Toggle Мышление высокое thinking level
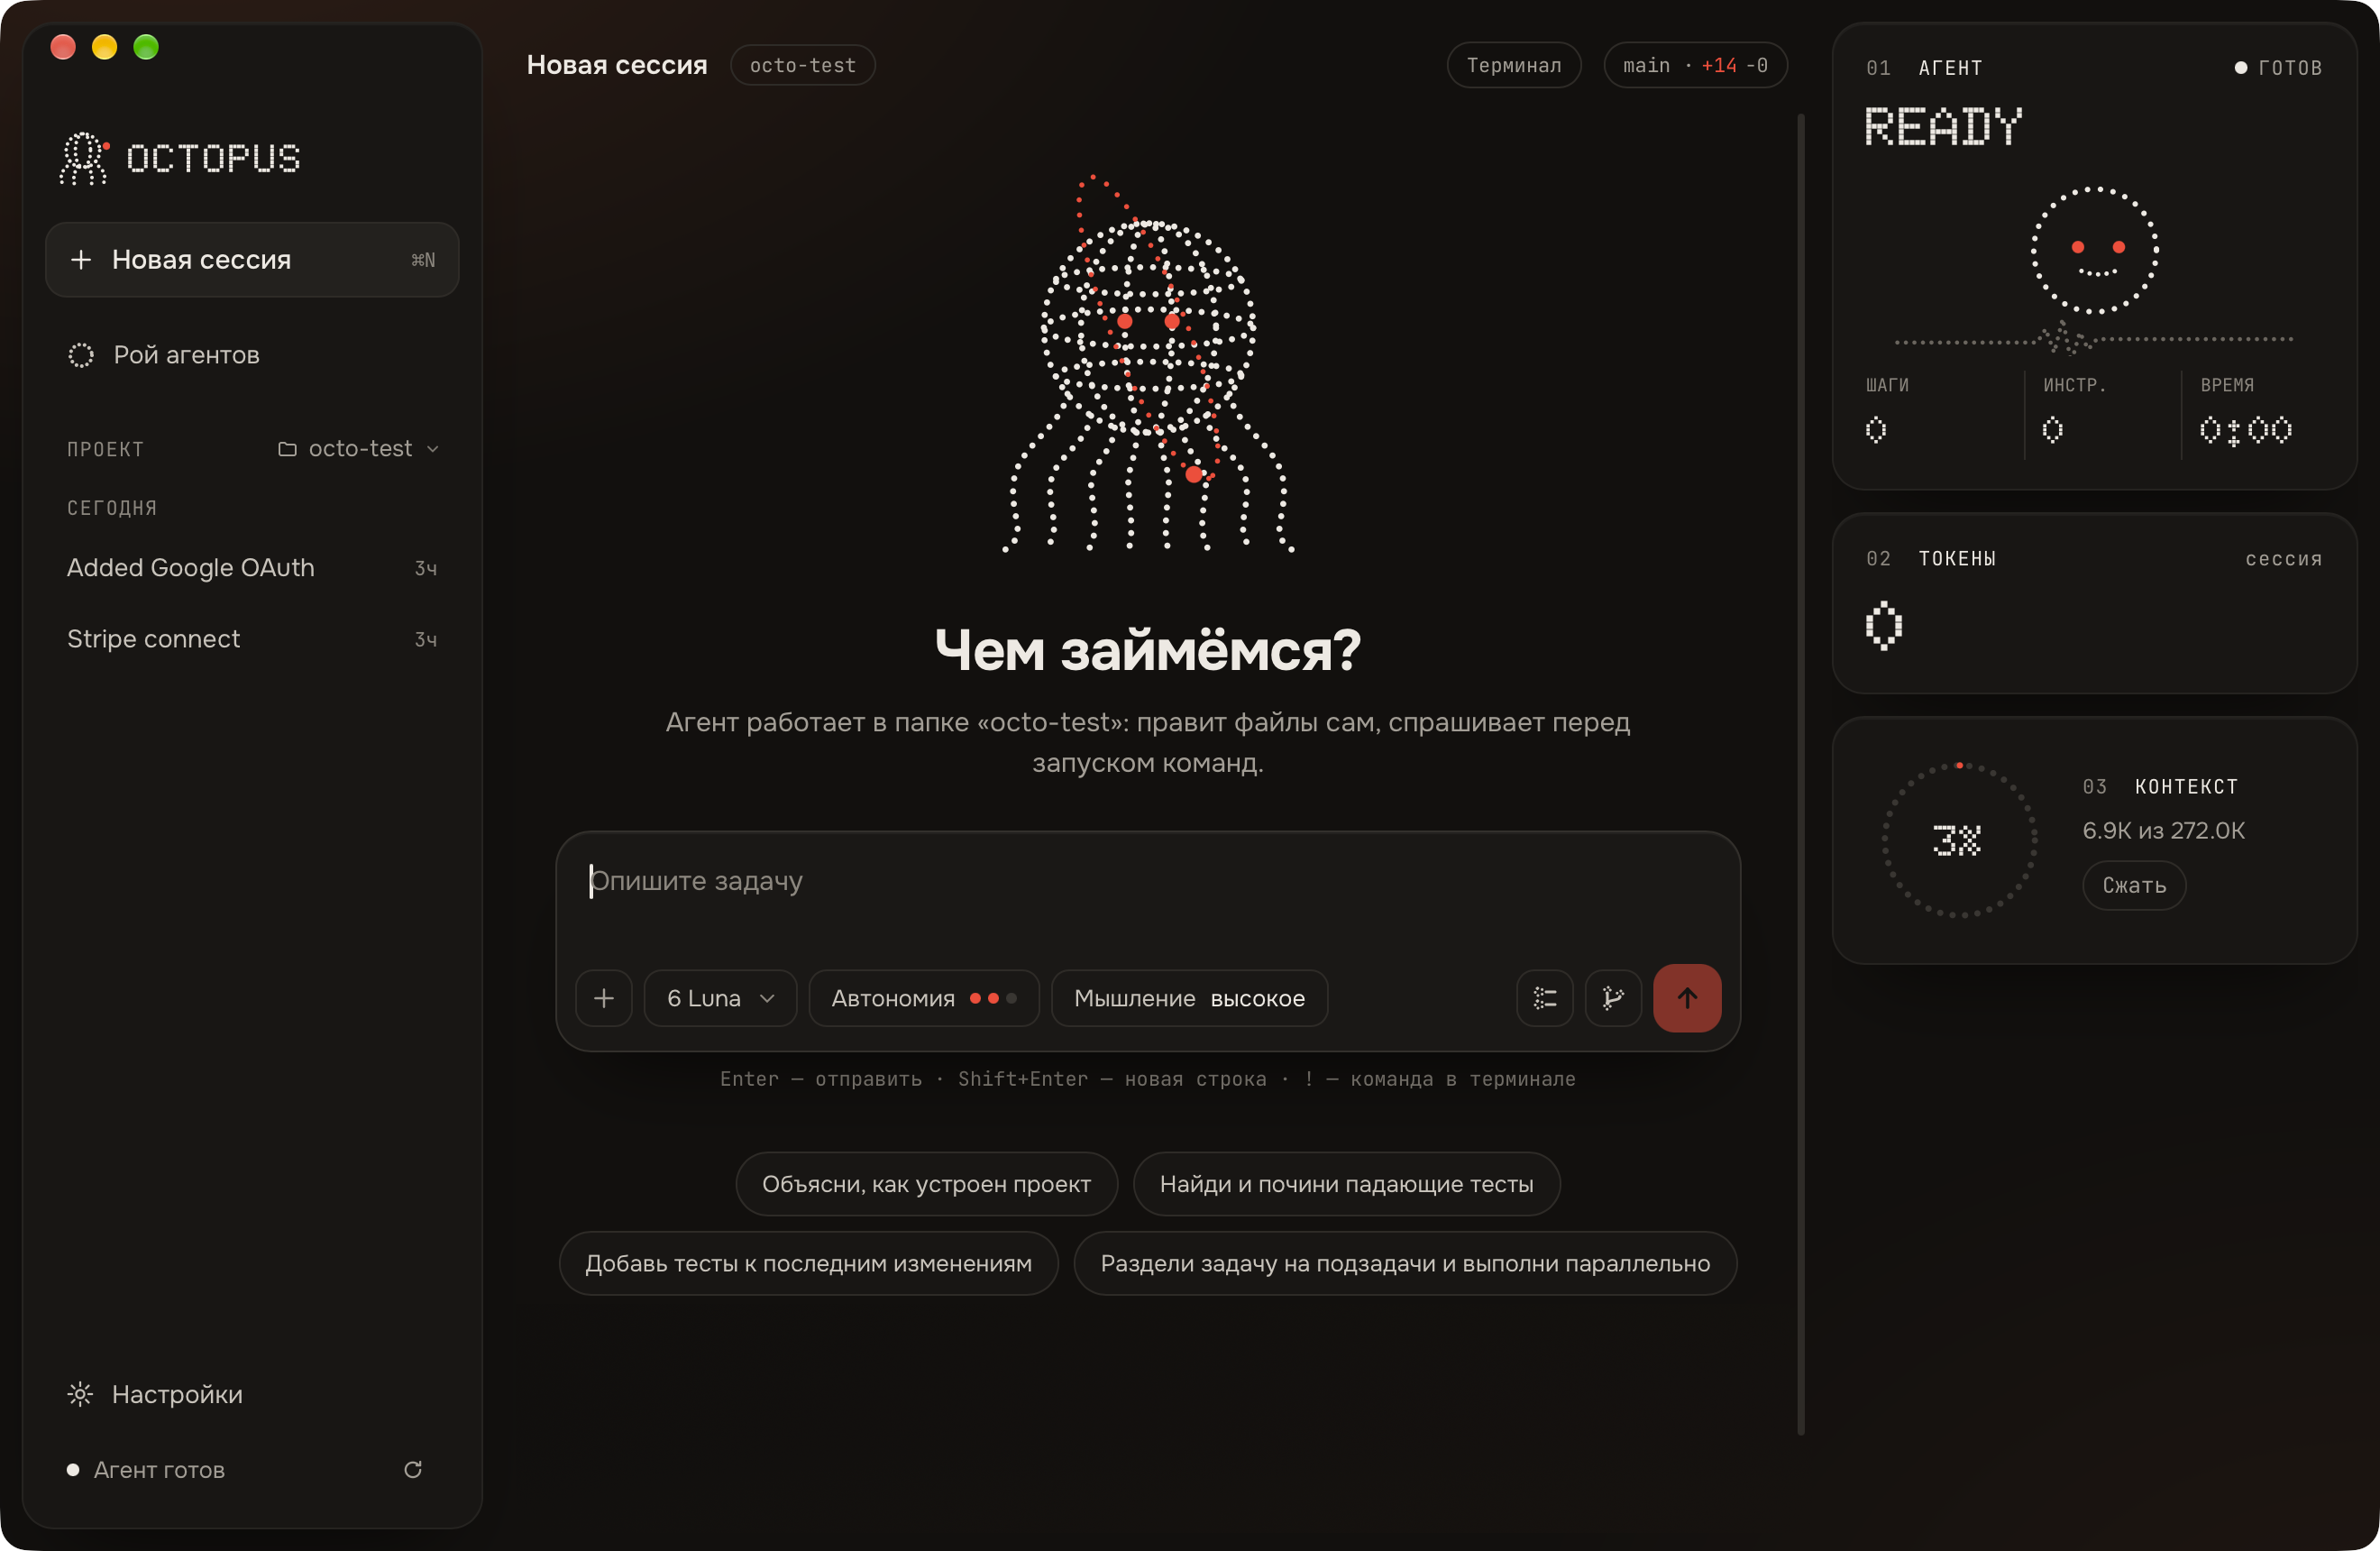Screen dimensions: 2380x1551 1189,998
